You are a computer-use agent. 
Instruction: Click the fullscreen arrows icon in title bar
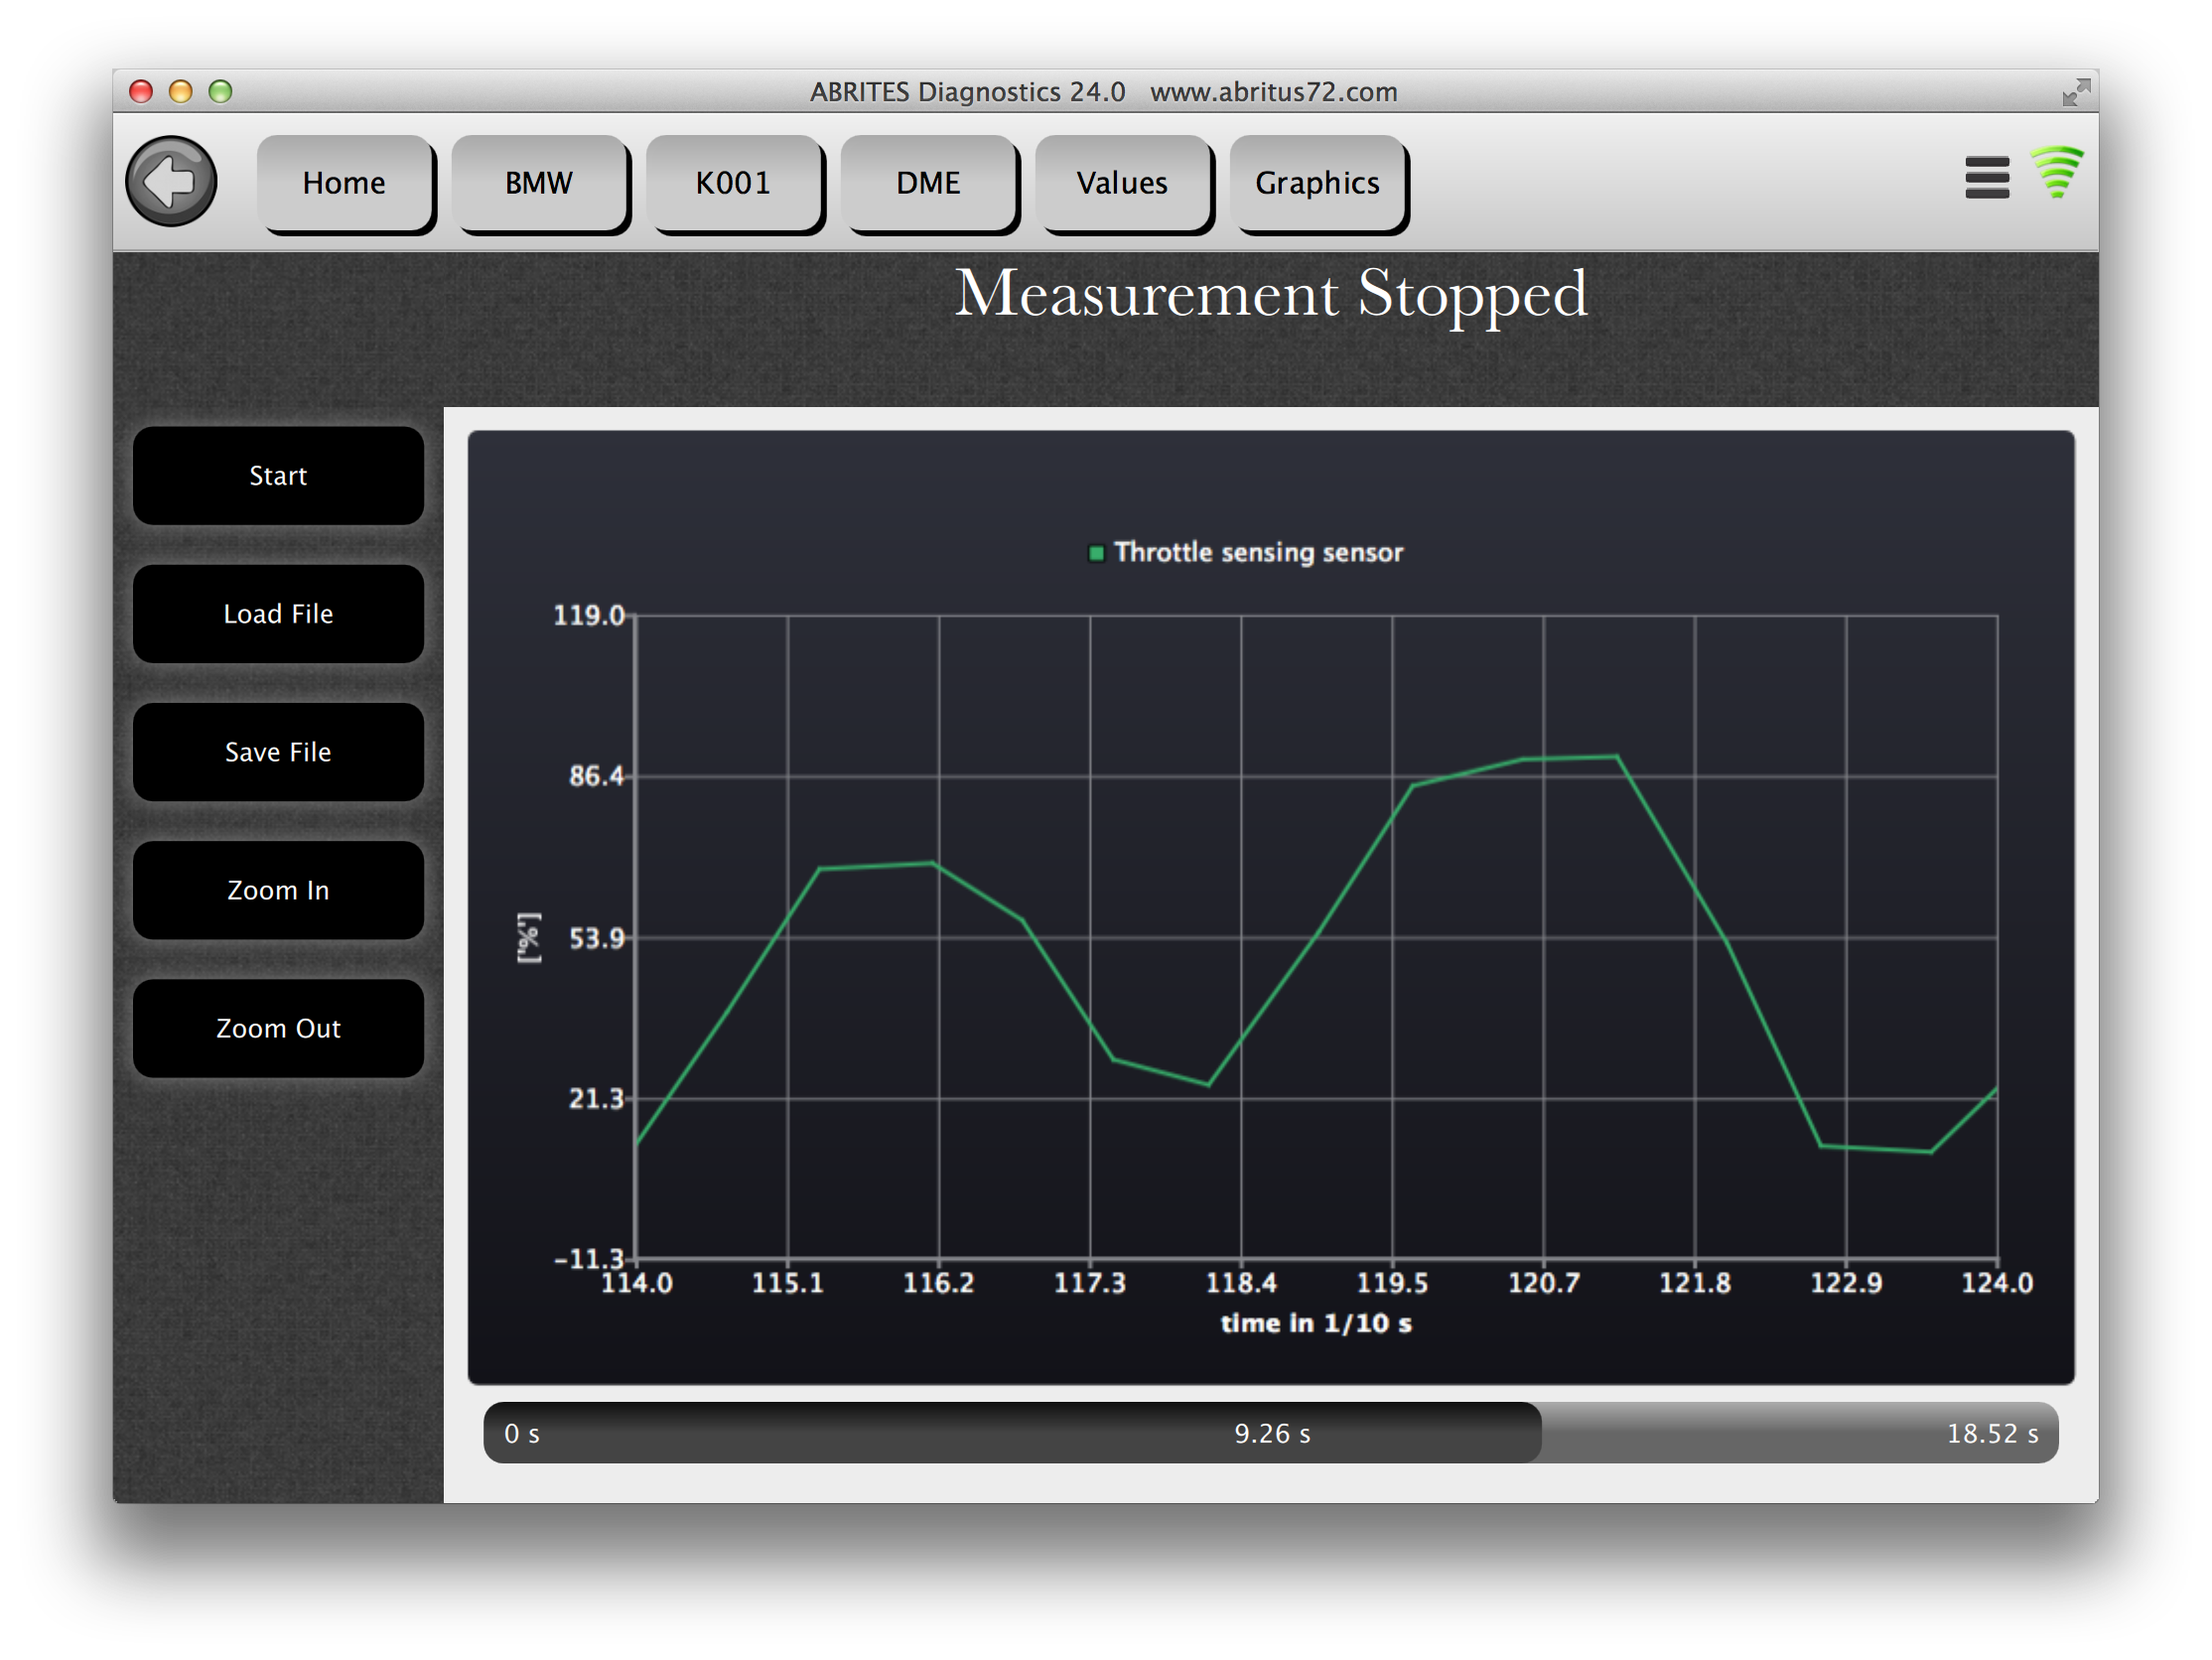(x=2075, y=92)
